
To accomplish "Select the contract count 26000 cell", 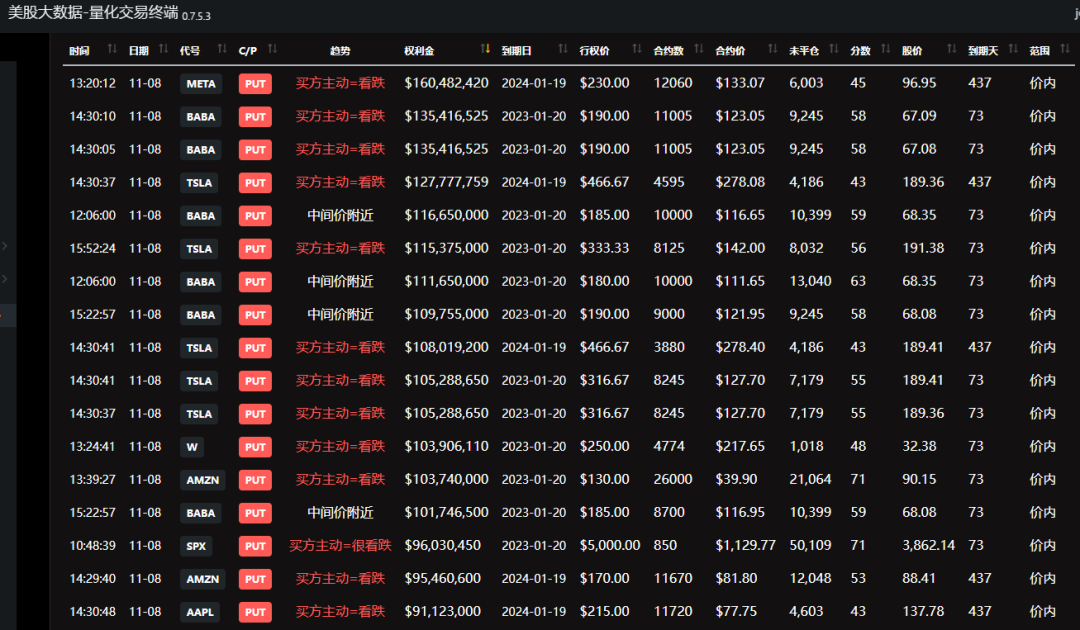I will [x=673, y=480].
